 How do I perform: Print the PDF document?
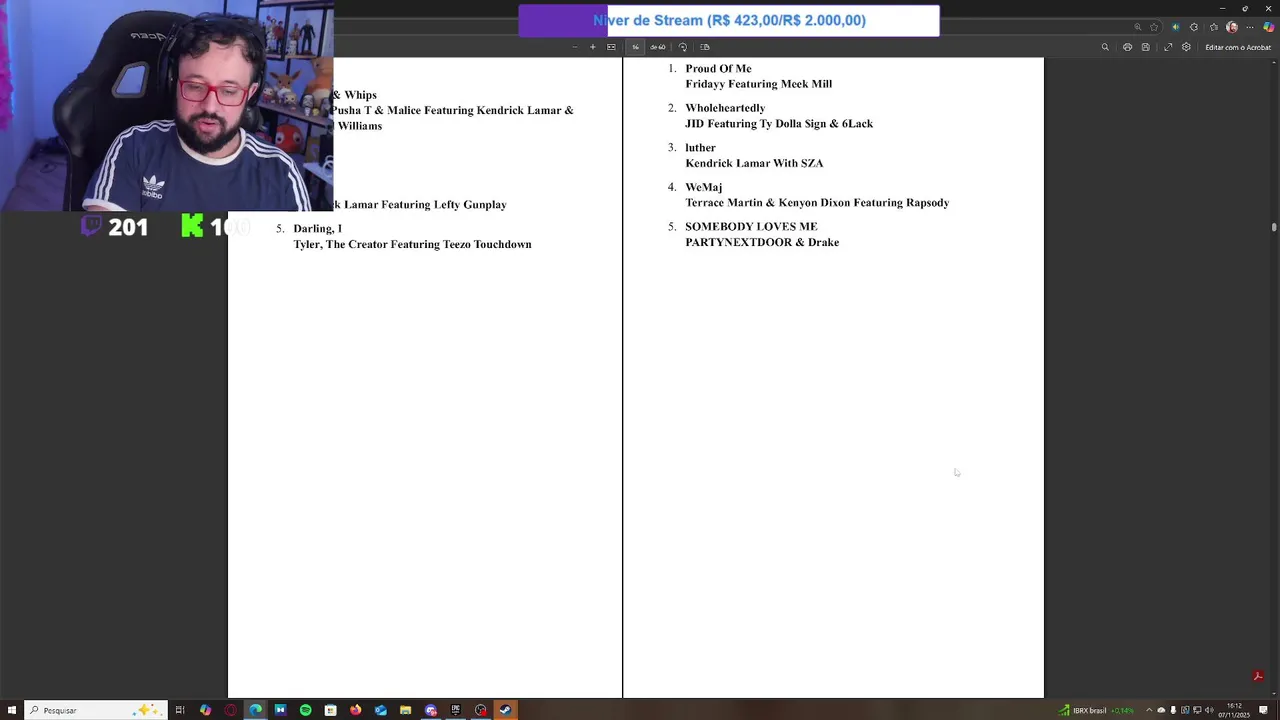tap(1127, 47)
